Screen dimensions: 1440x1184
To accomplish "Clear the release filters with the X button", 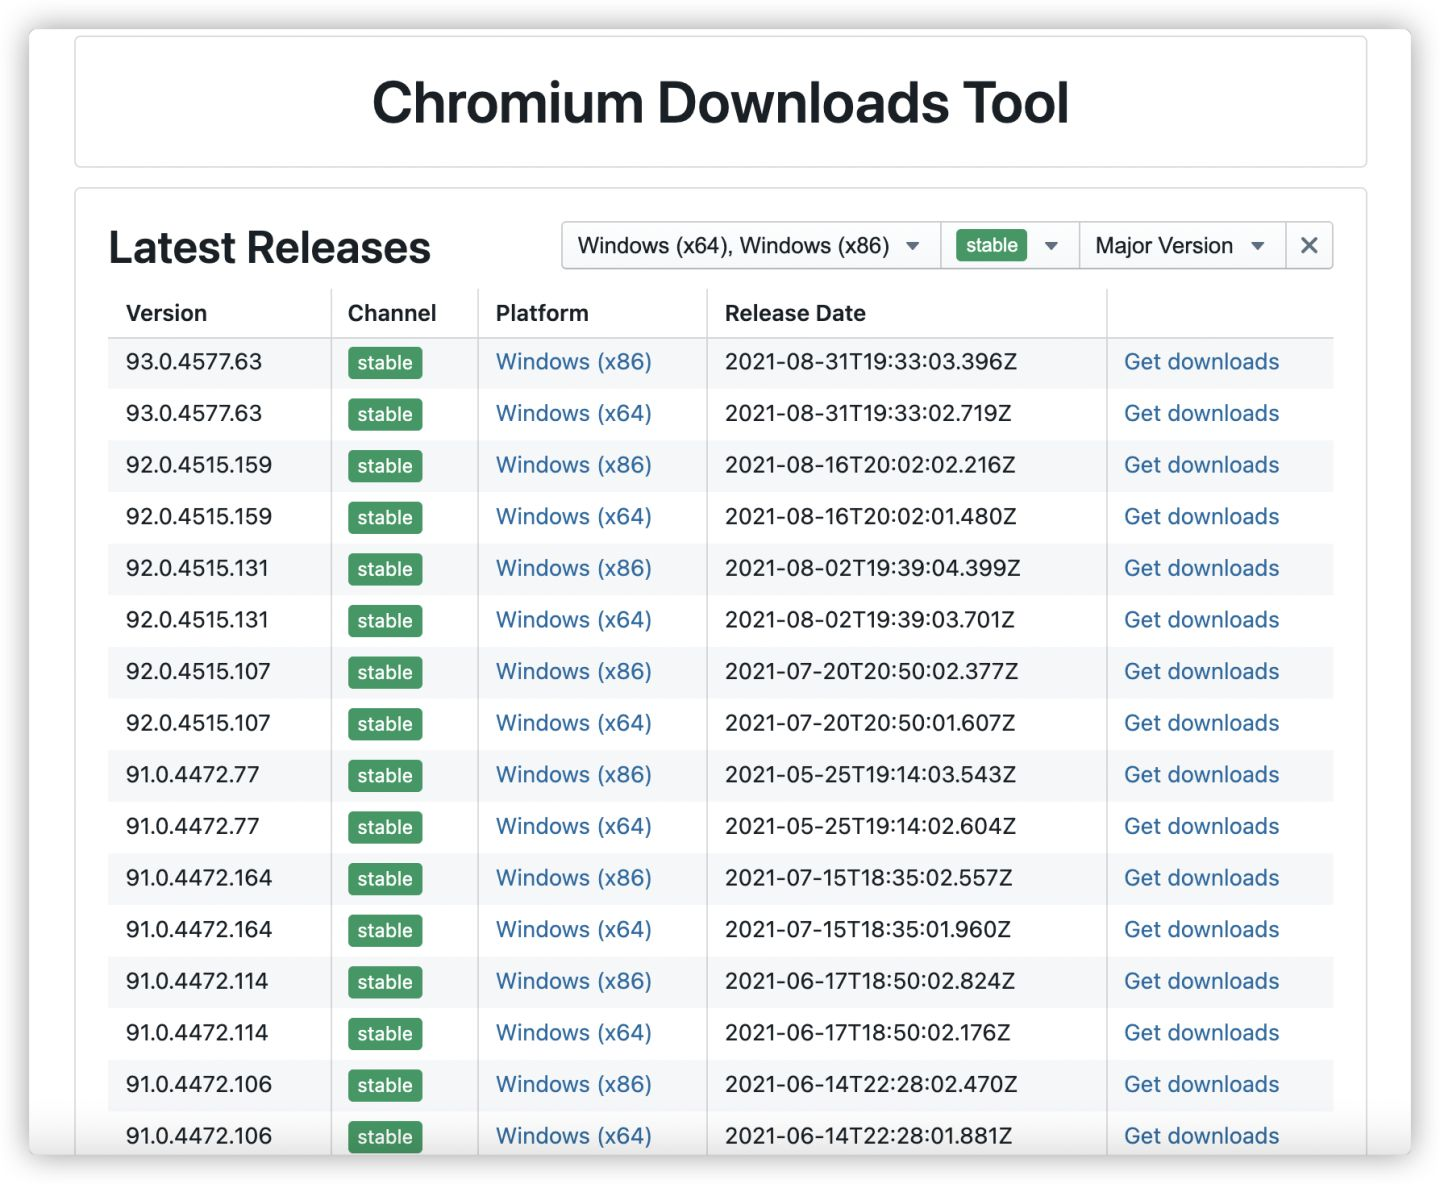I will 1309,246.
